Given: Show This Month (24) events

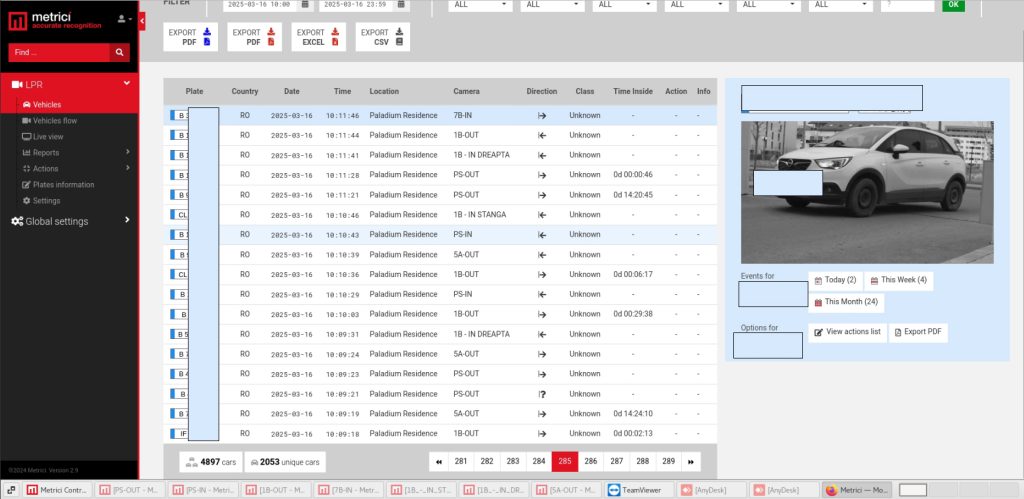Looking at the screenshot, I should [845, 301].
